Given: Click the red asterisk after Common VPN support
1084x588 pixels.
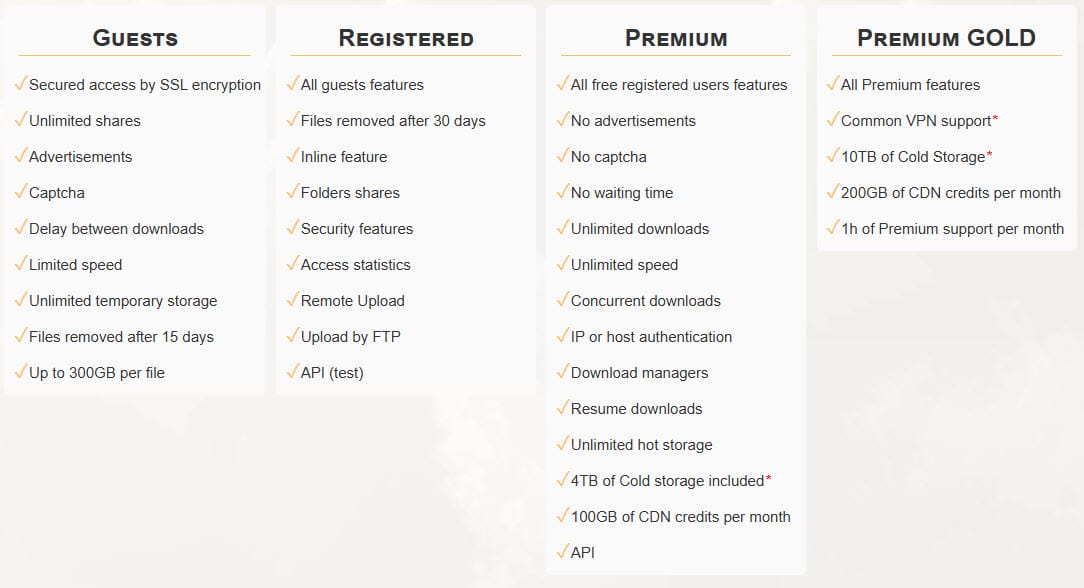Looking at the screenshot, I should pyautogui.click(x=995, y=120).
